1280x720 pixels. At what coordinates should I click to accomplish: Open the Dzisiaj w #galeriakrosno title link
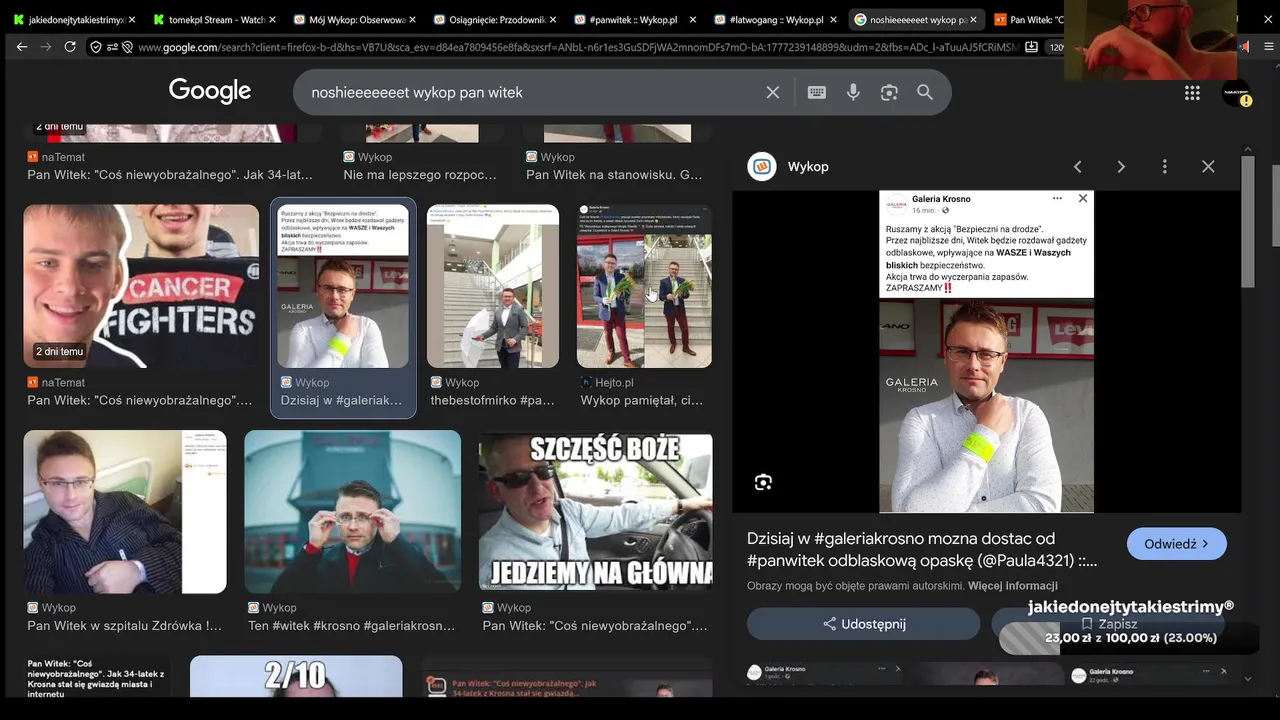922,550
